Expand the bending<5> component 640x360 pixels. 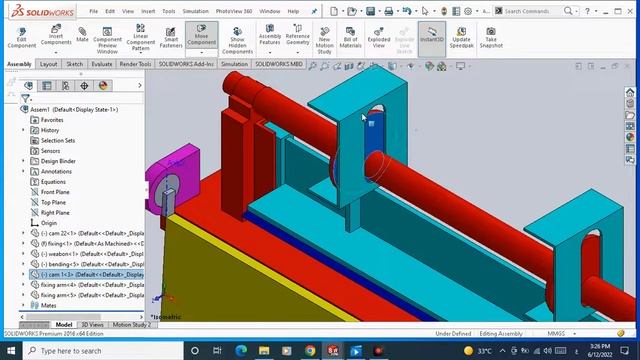click(23, 264)
